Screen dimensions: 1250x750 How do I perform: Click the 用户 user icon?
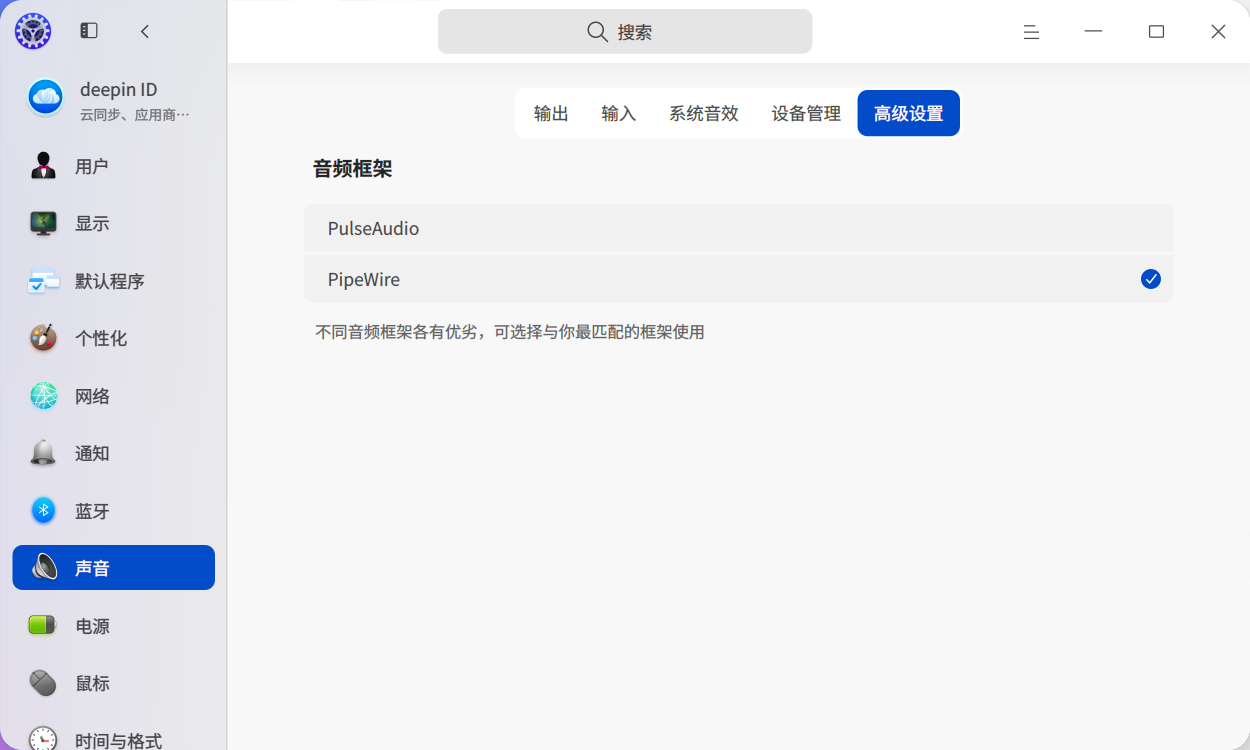(43, 166)
